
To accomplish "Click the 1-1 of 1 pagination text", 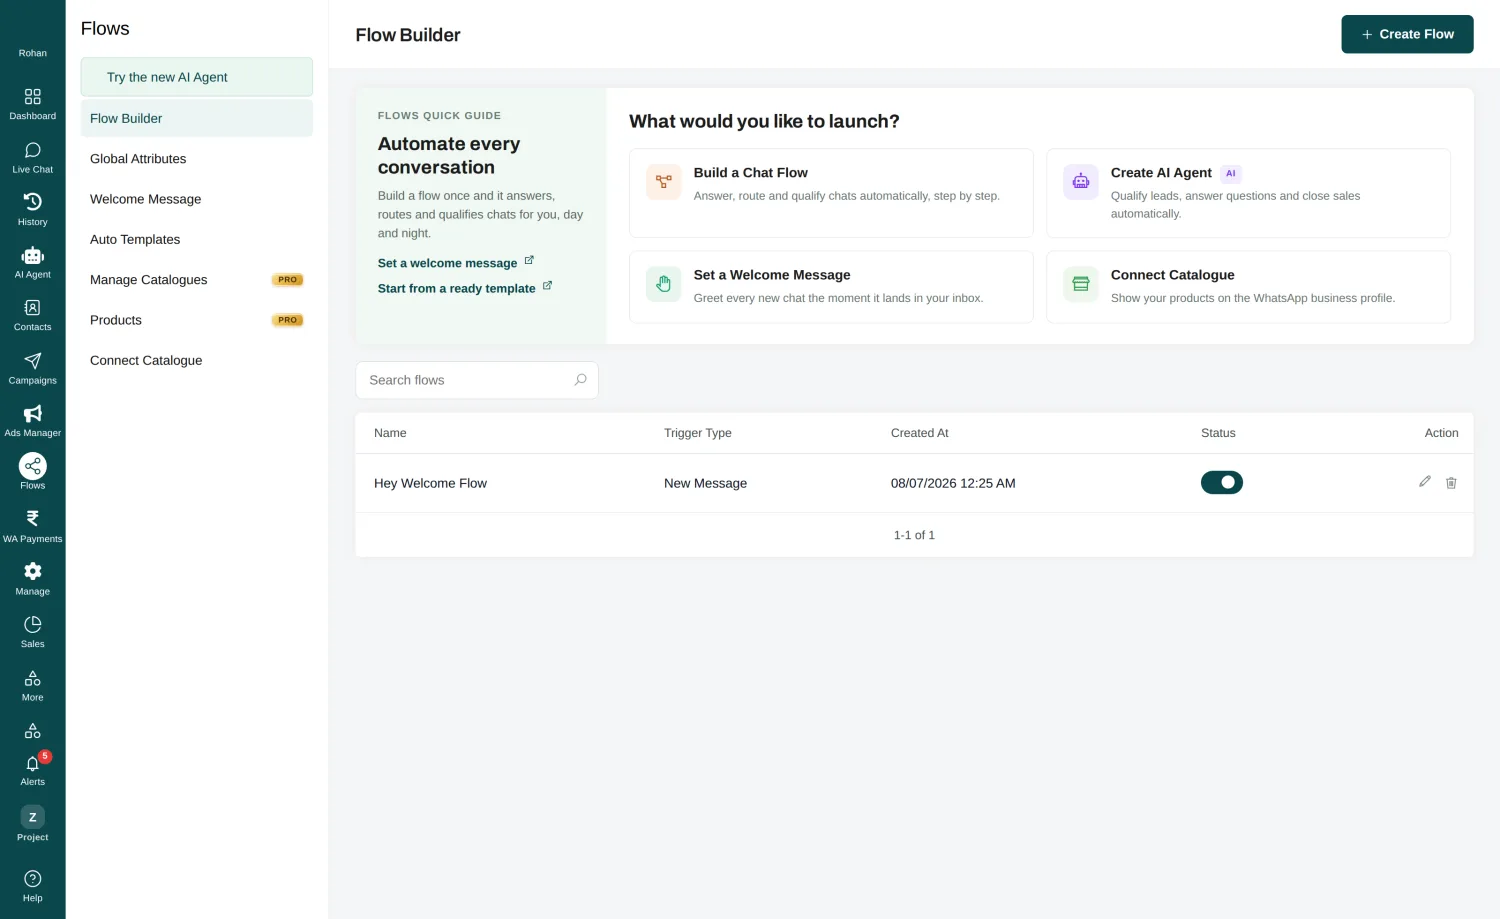I will (x=914, y=535).
